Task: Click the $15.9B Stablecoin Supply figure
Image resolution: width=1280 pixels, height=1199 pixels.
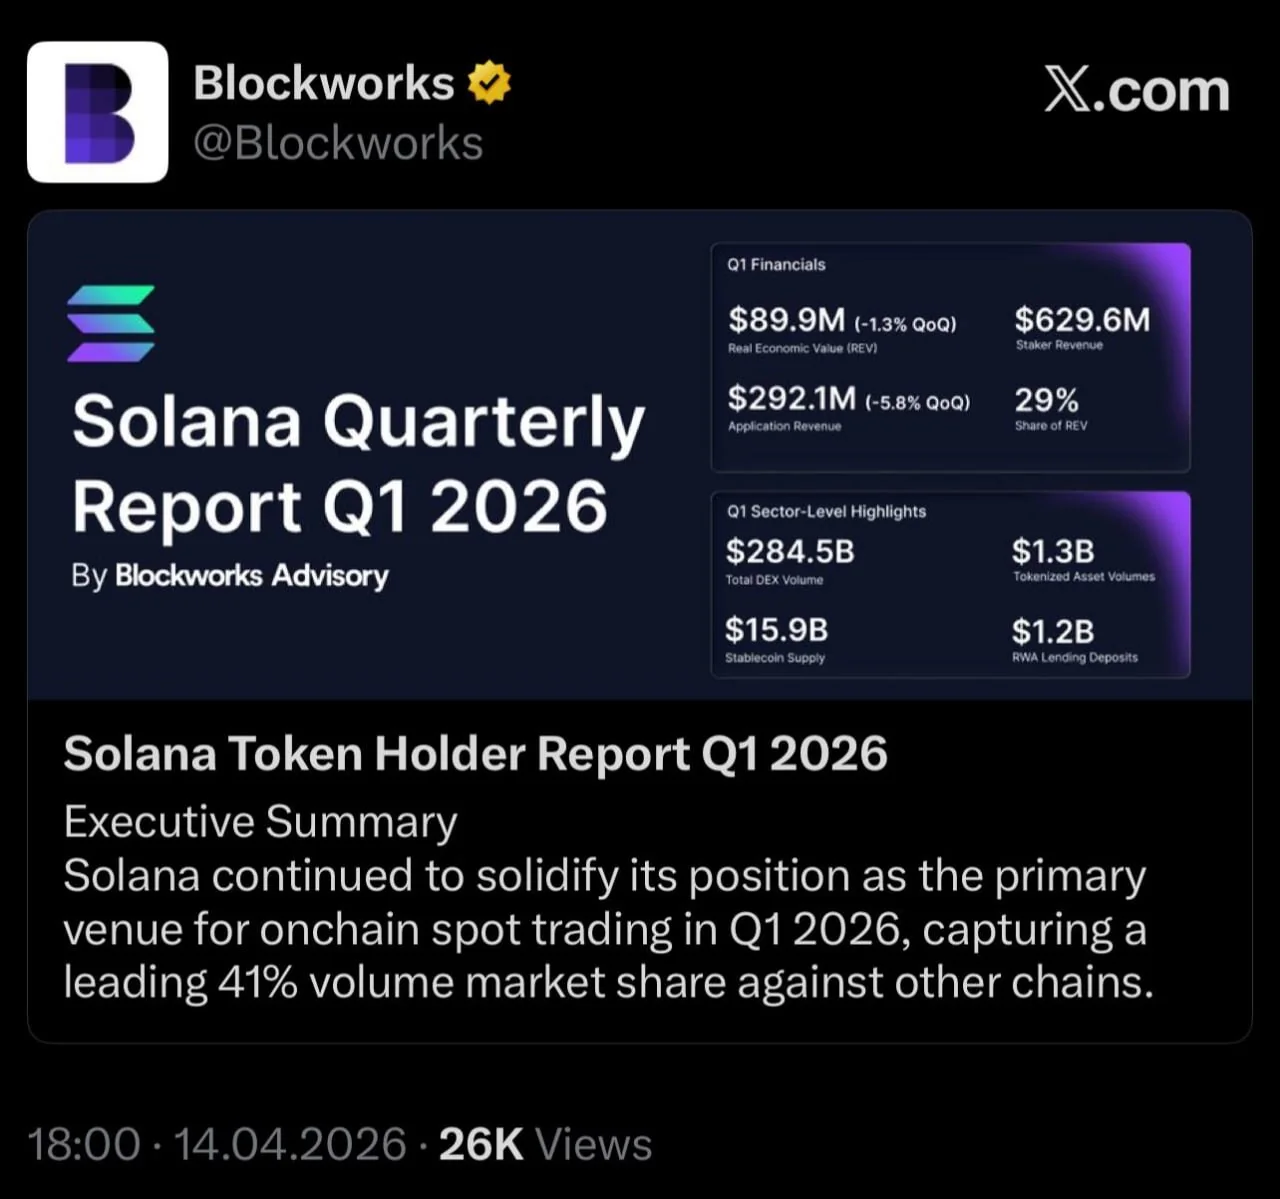Action: click(777, 630)
